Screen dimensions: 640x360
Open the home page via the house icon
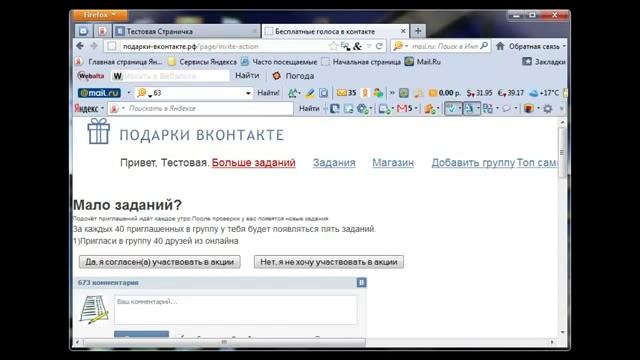point(500,46)
